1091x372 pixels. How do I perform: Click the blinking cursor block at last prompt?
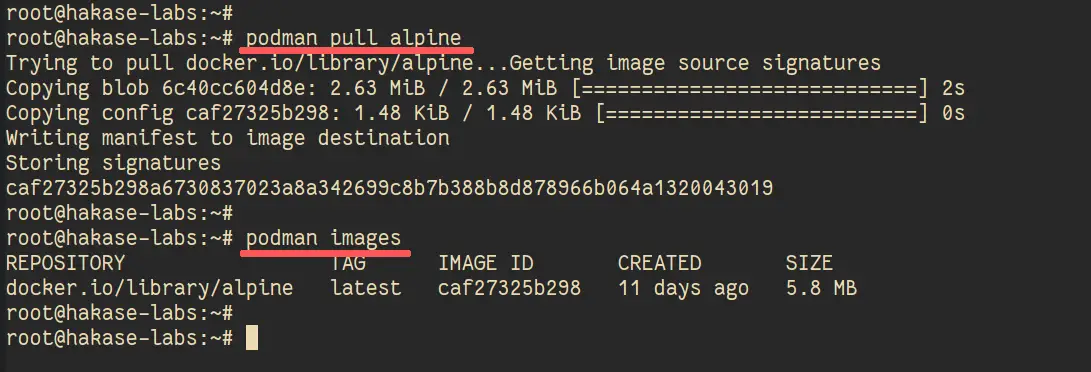252,339
